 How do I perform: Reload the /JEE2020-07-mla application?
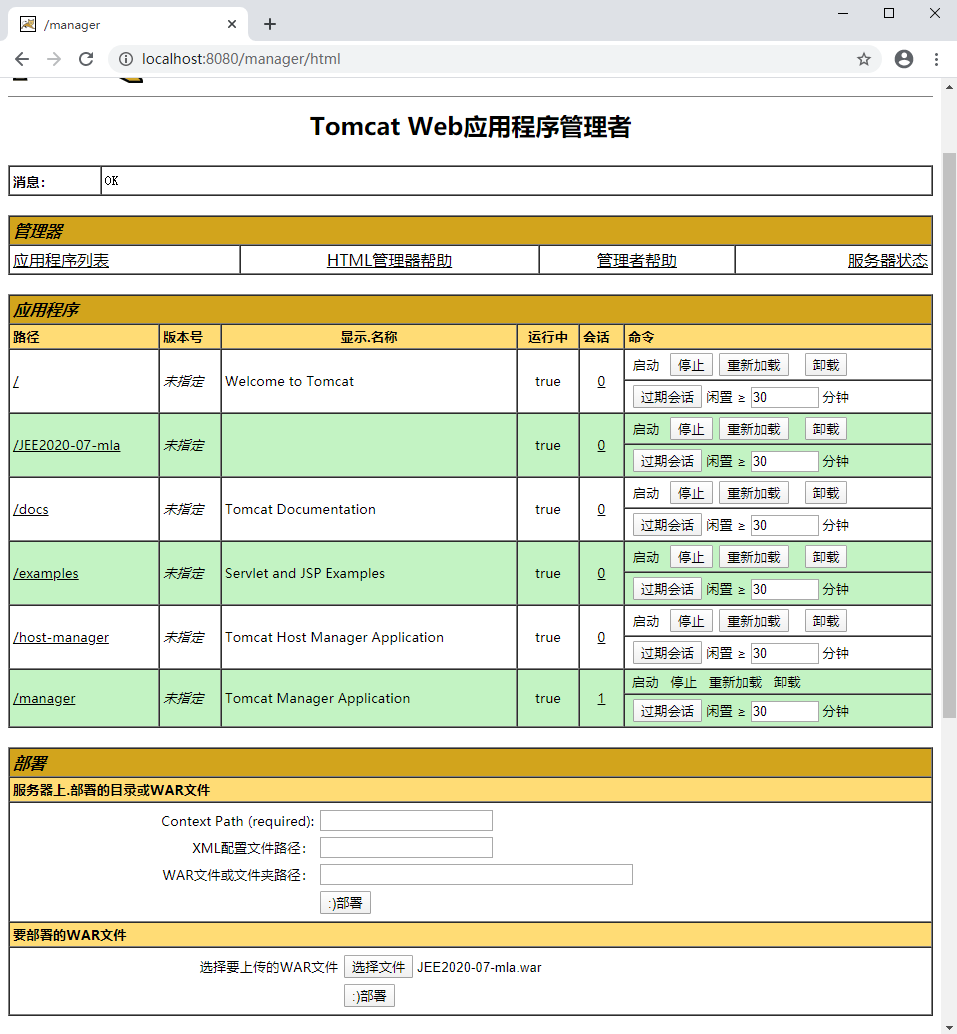[753, 429]
